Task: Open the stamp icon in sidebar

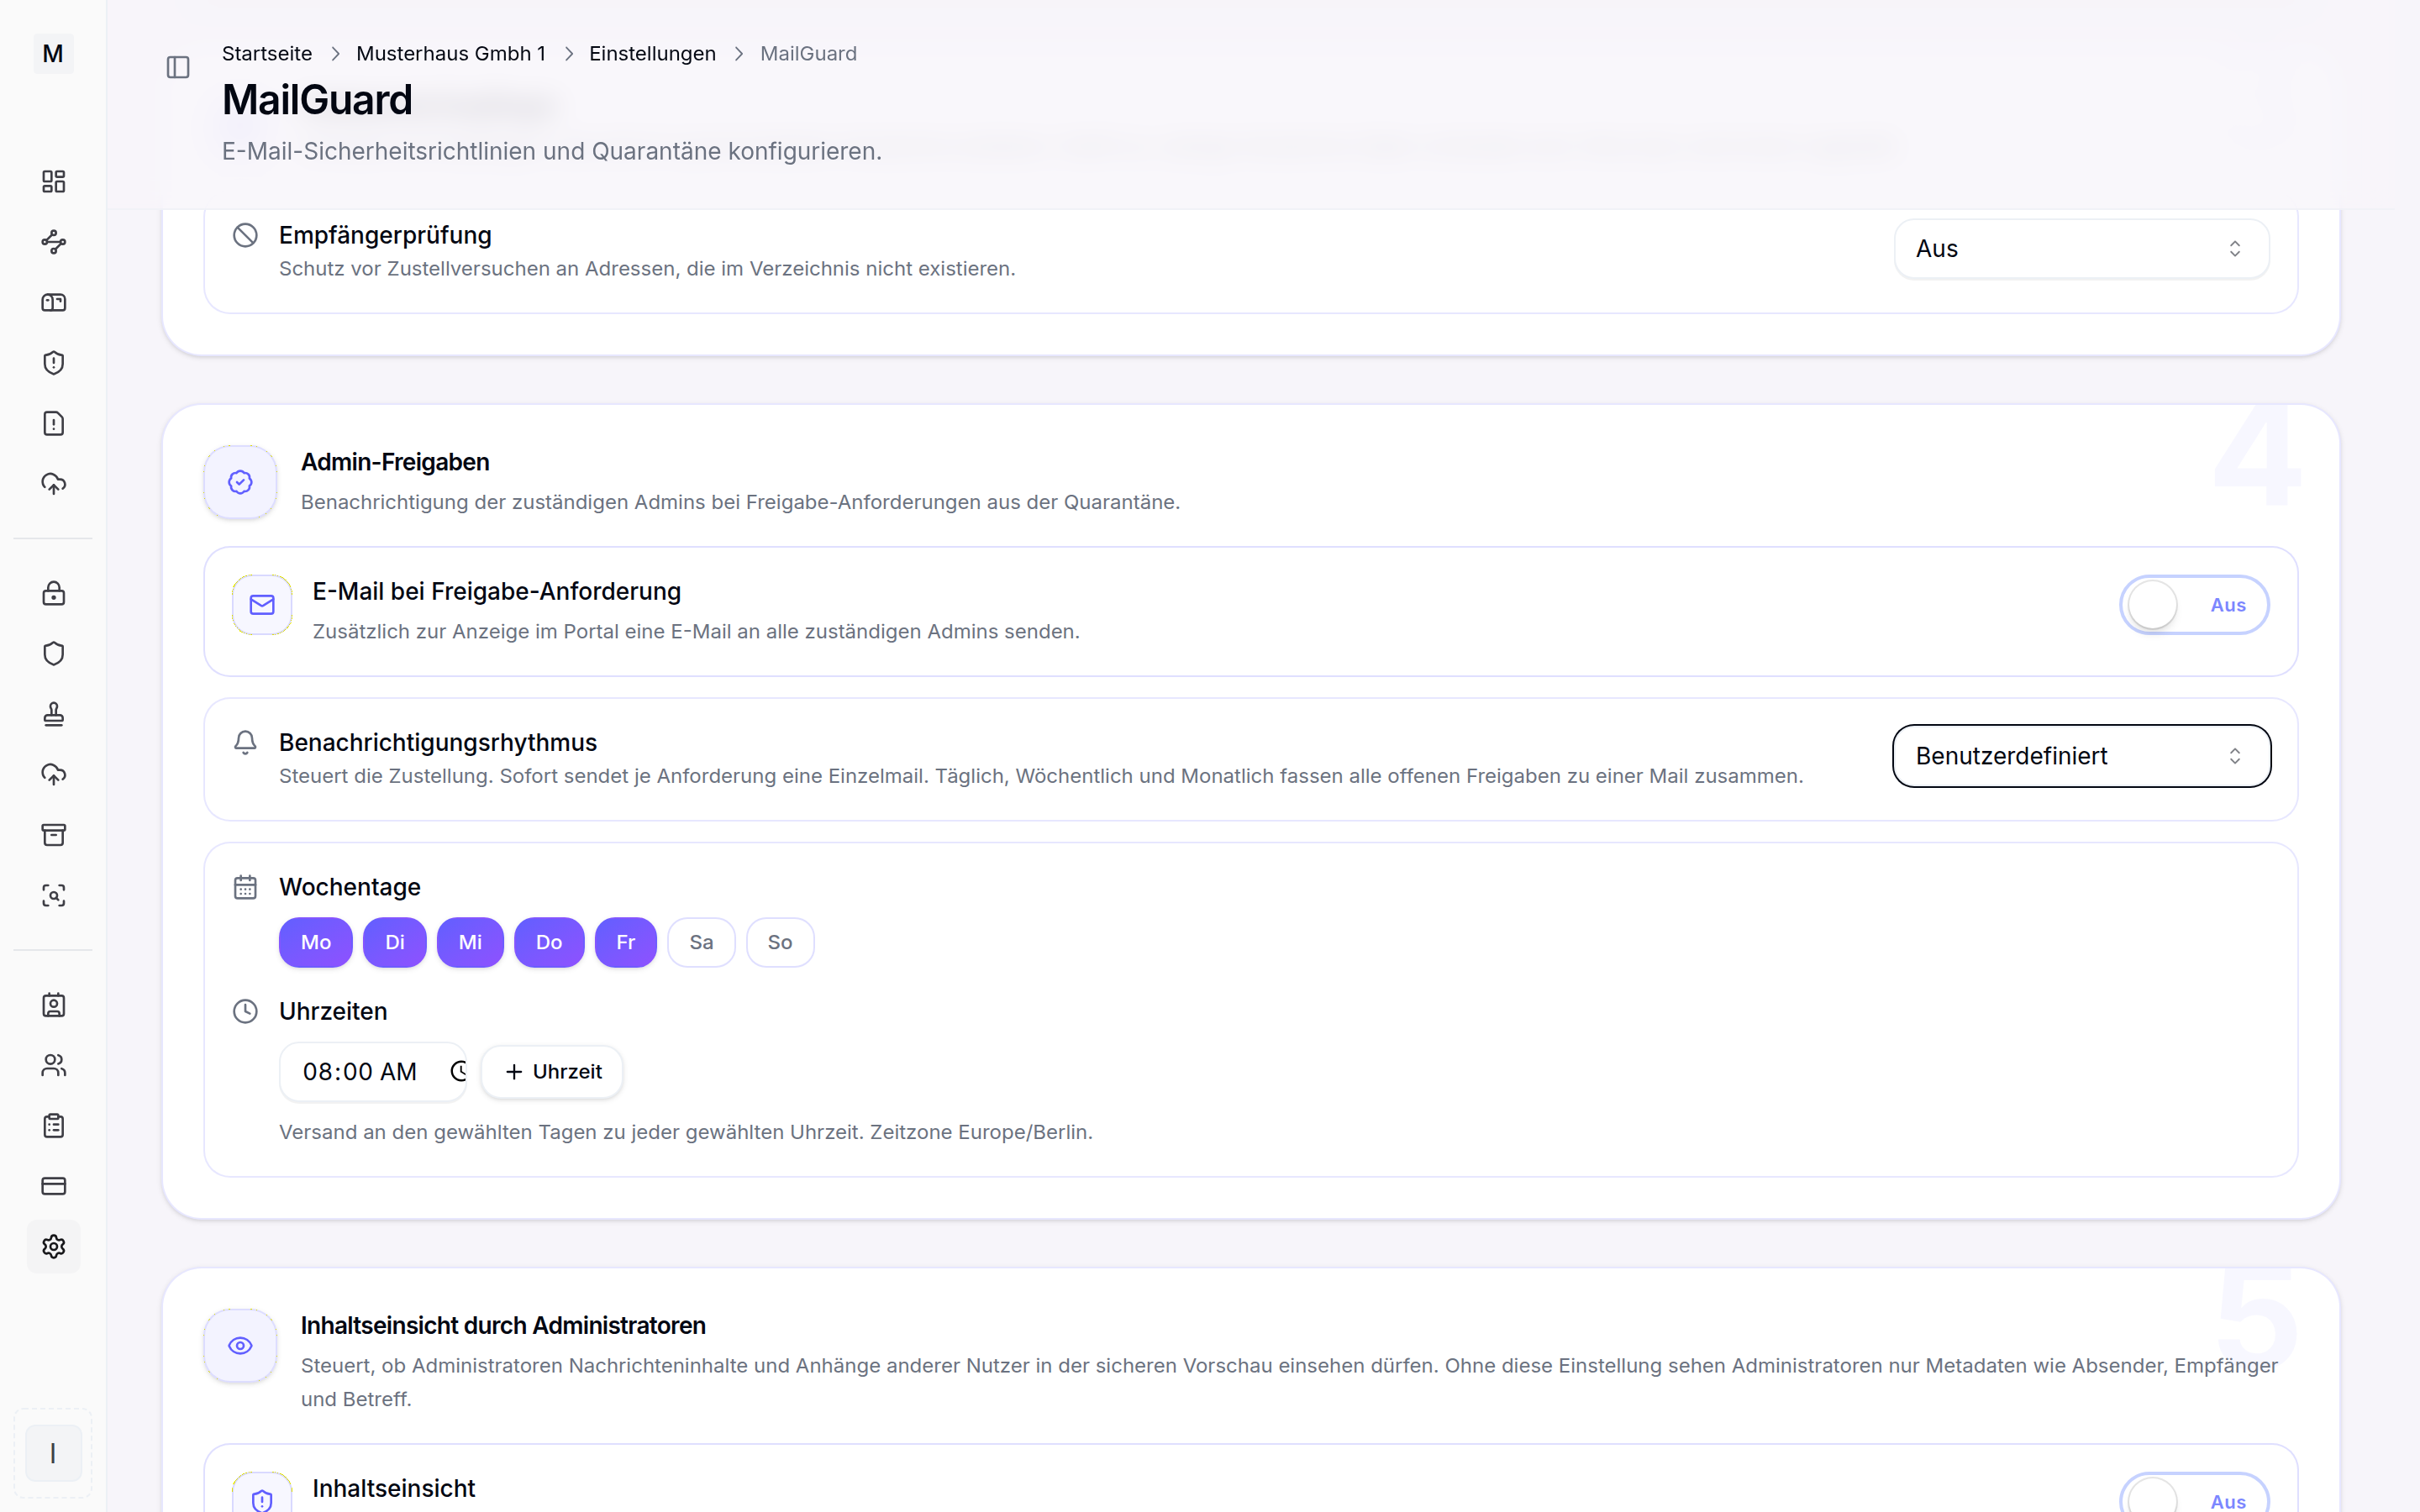Action: coord(54,714)
